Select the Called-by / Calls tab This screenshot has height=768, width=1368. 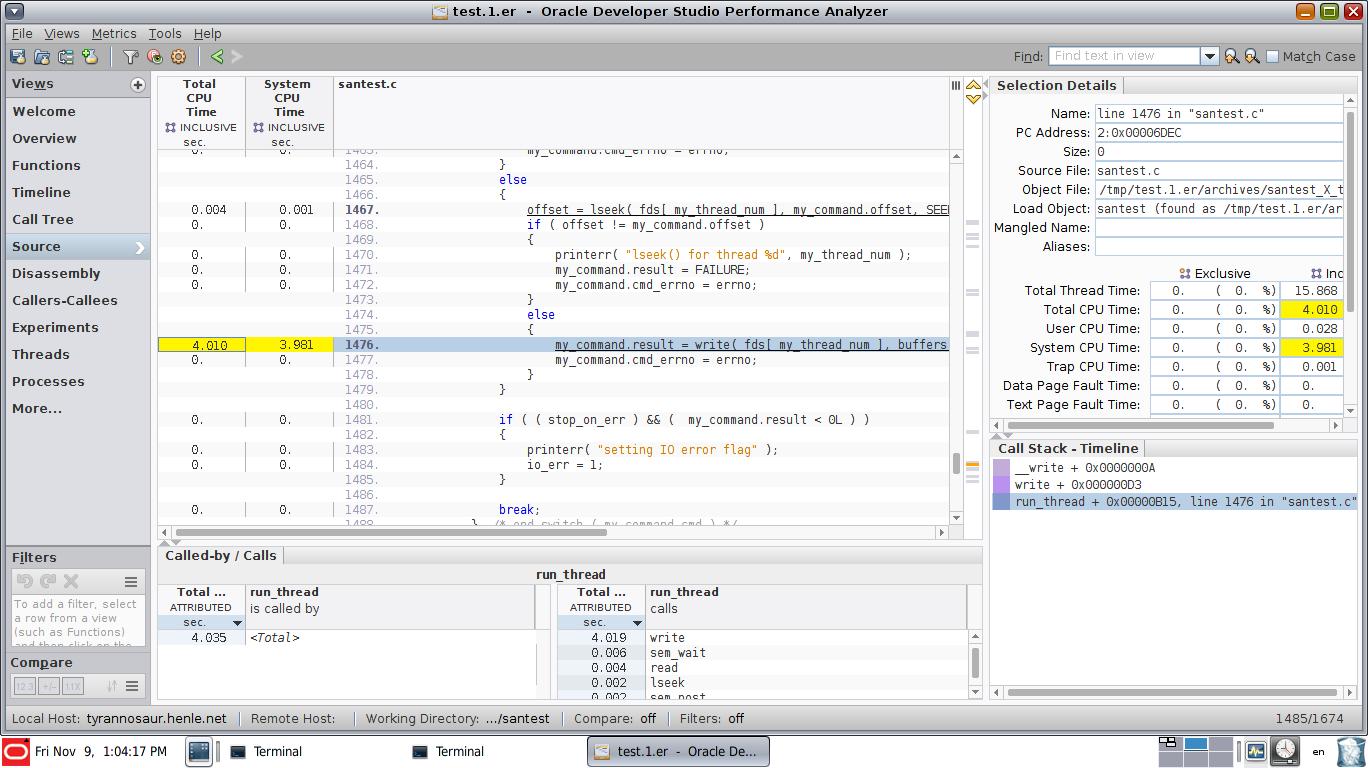pyautogui.click(x=220, y=555)
